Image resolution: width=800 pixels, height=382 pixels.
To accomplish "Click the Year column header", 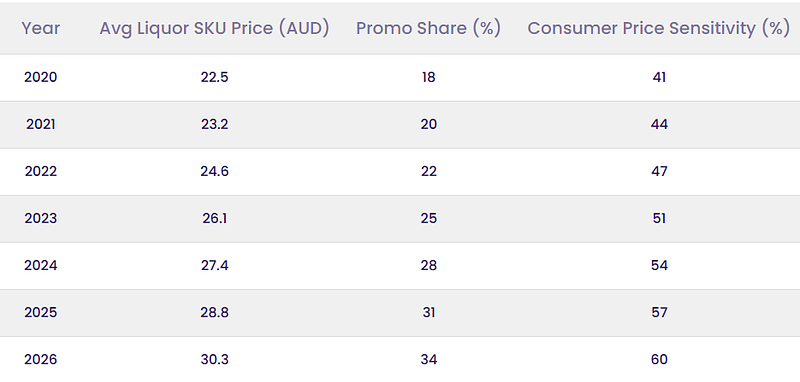I will pos(41,29).
